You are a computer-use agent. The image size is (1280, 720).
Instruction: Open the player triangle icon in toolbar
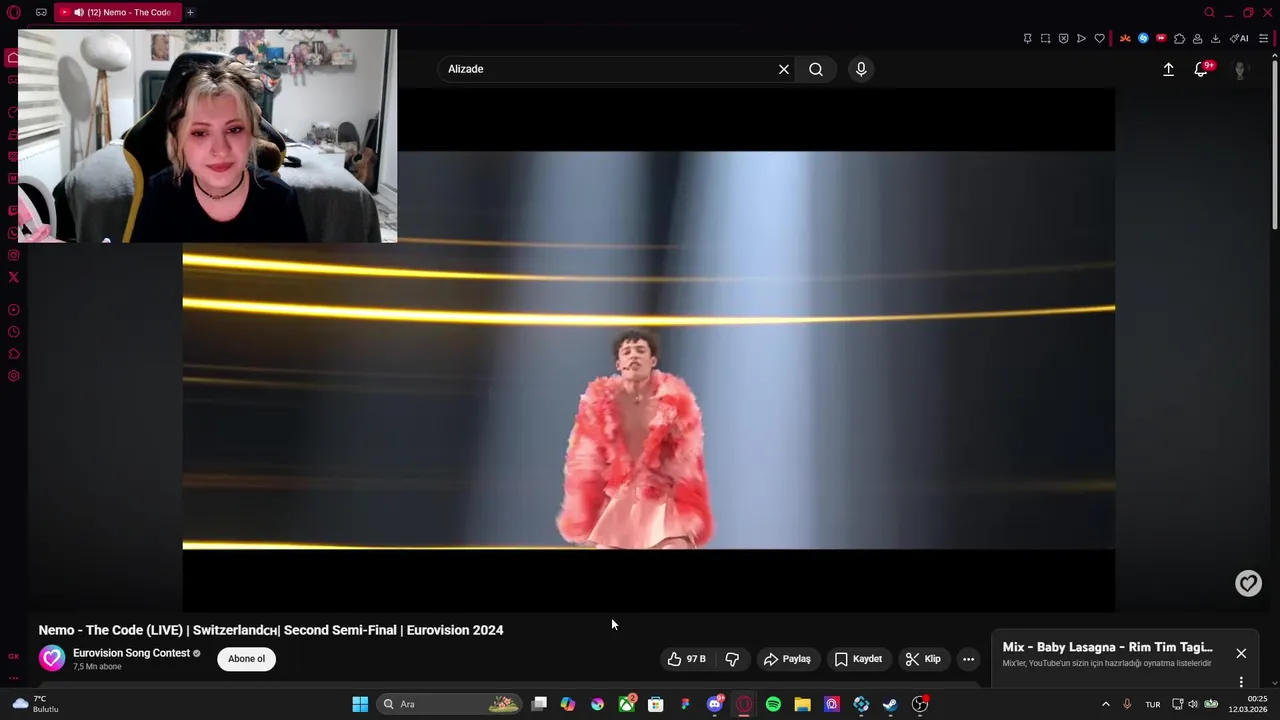(1081, 39)
